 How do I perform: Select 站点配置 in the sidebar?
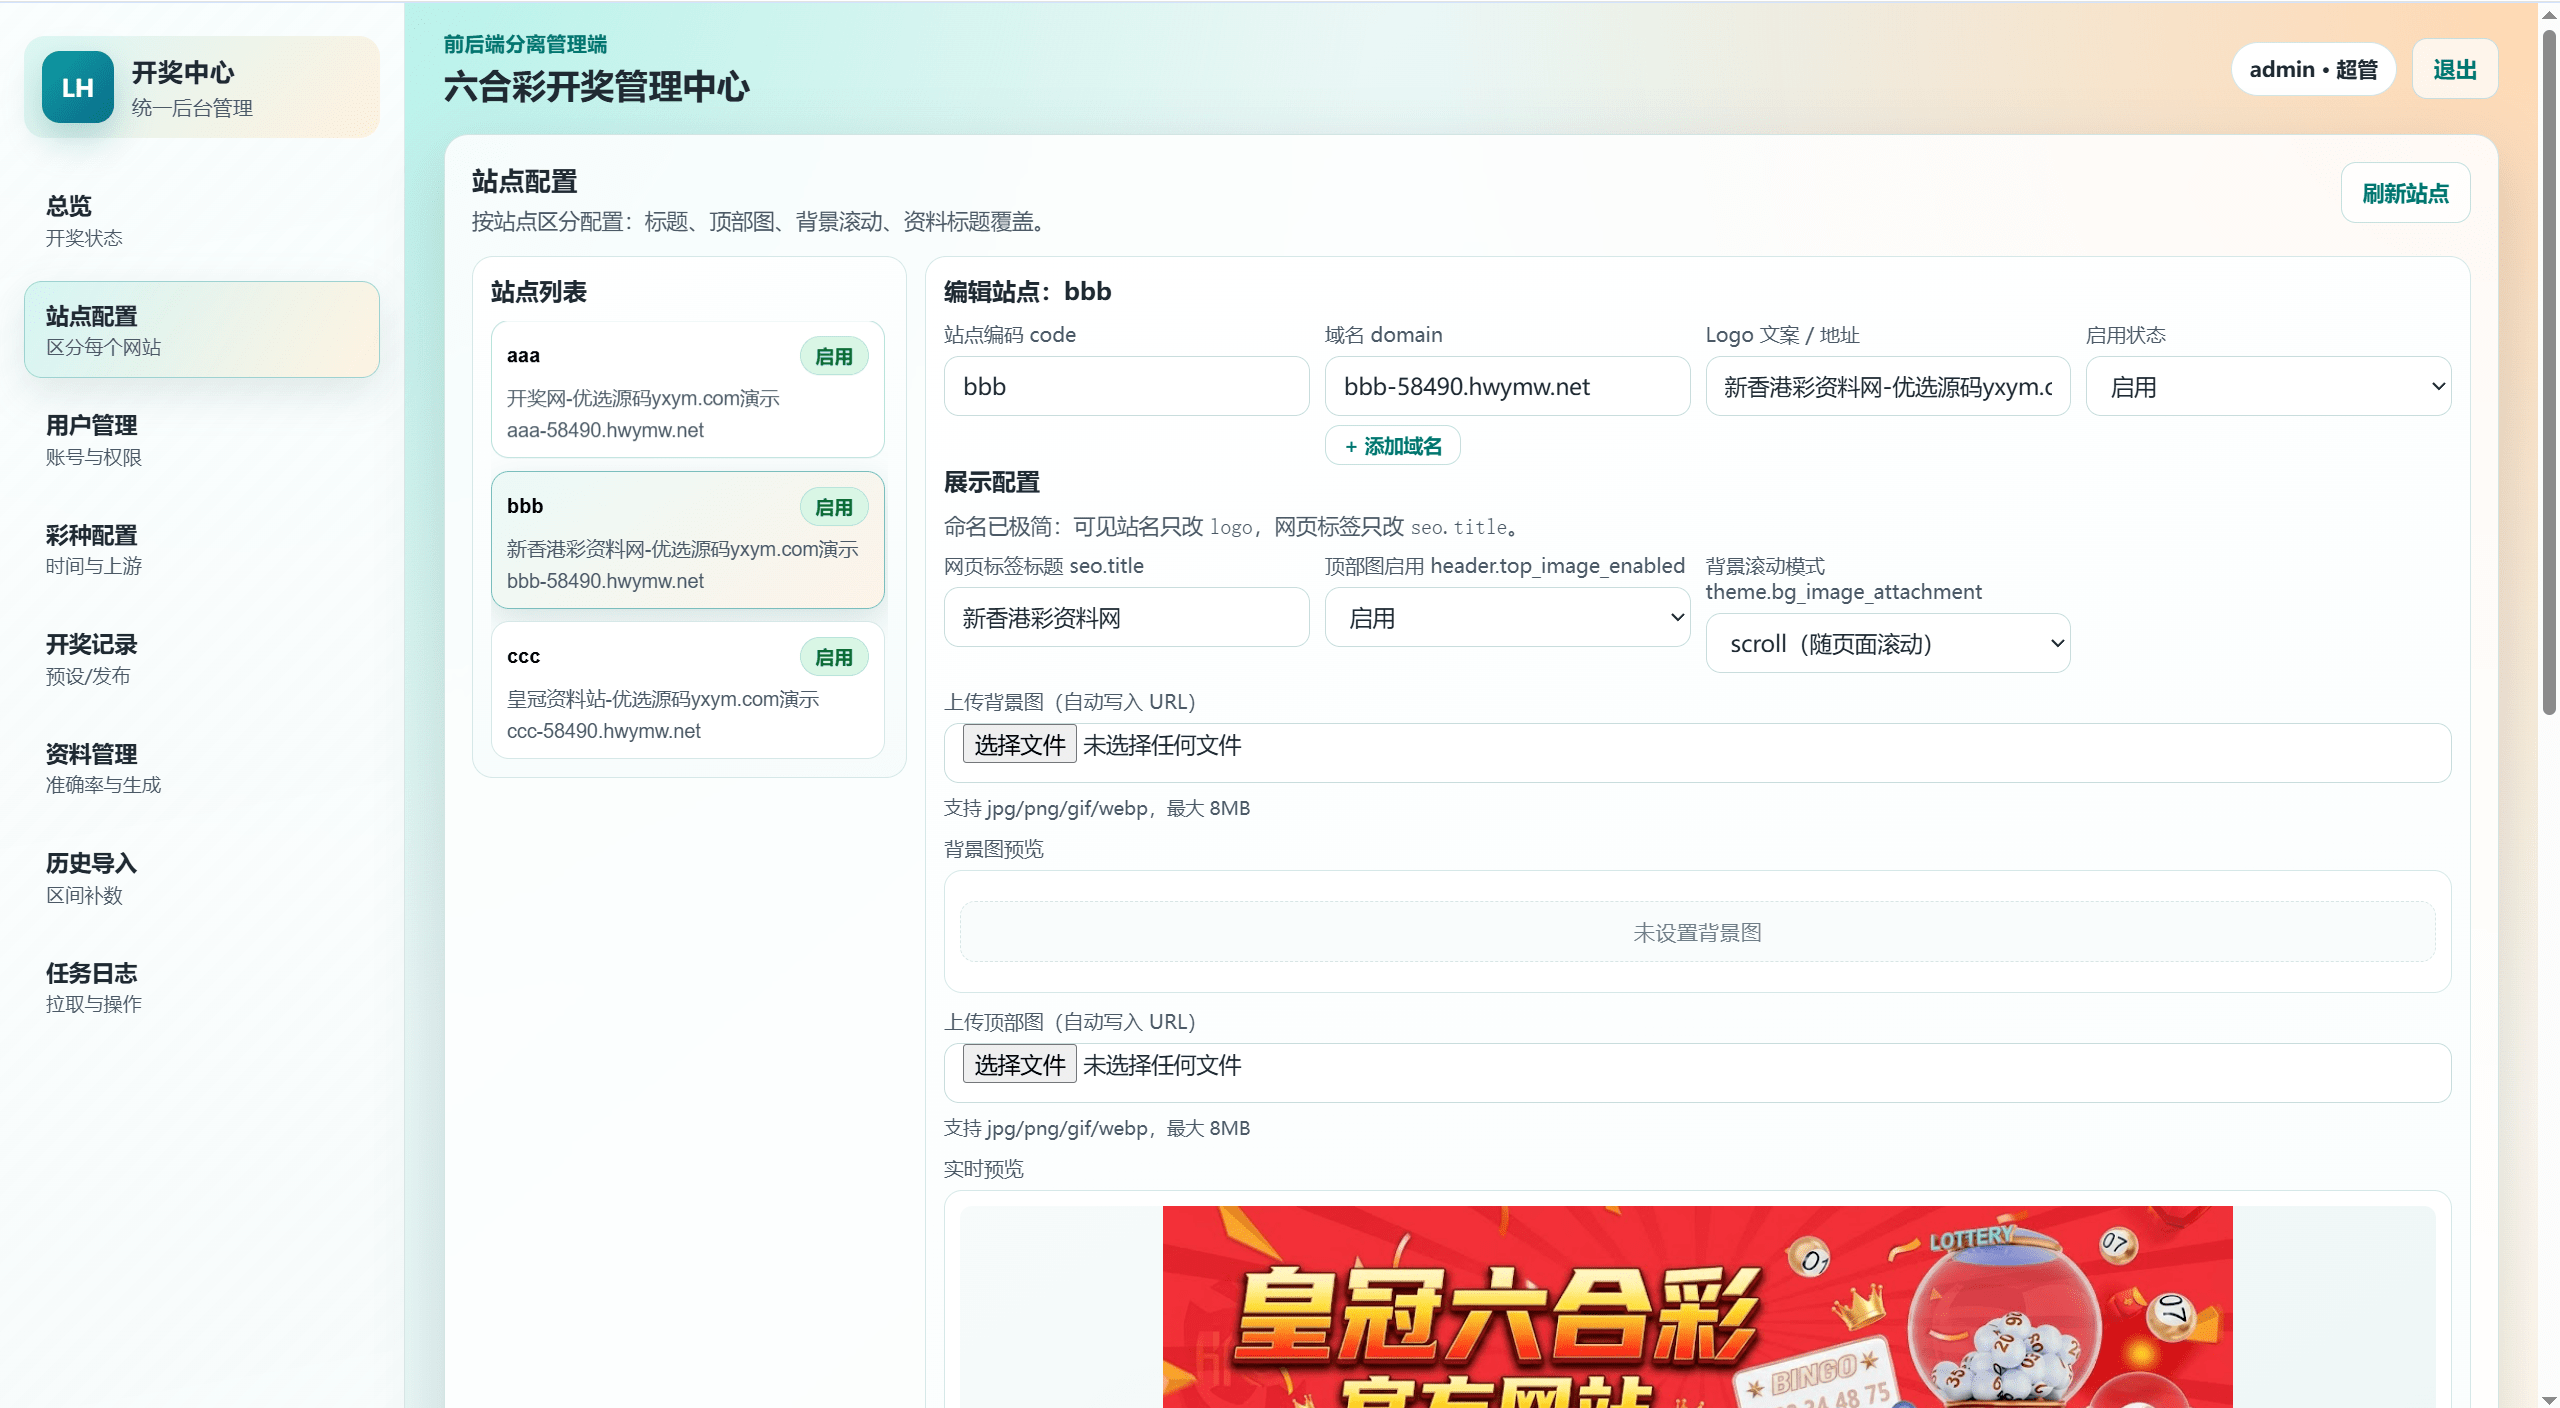click(202, 329)
